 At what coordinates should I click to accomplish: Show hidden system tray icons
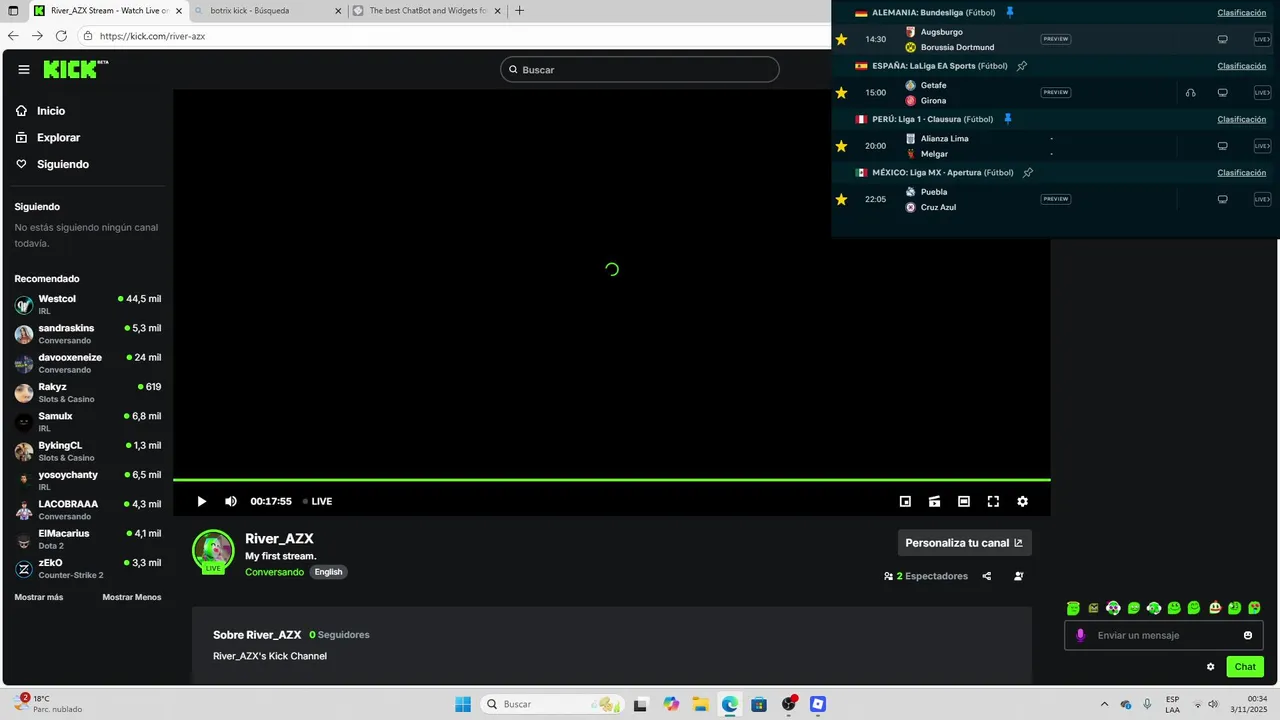click(x=1104, y=704)
